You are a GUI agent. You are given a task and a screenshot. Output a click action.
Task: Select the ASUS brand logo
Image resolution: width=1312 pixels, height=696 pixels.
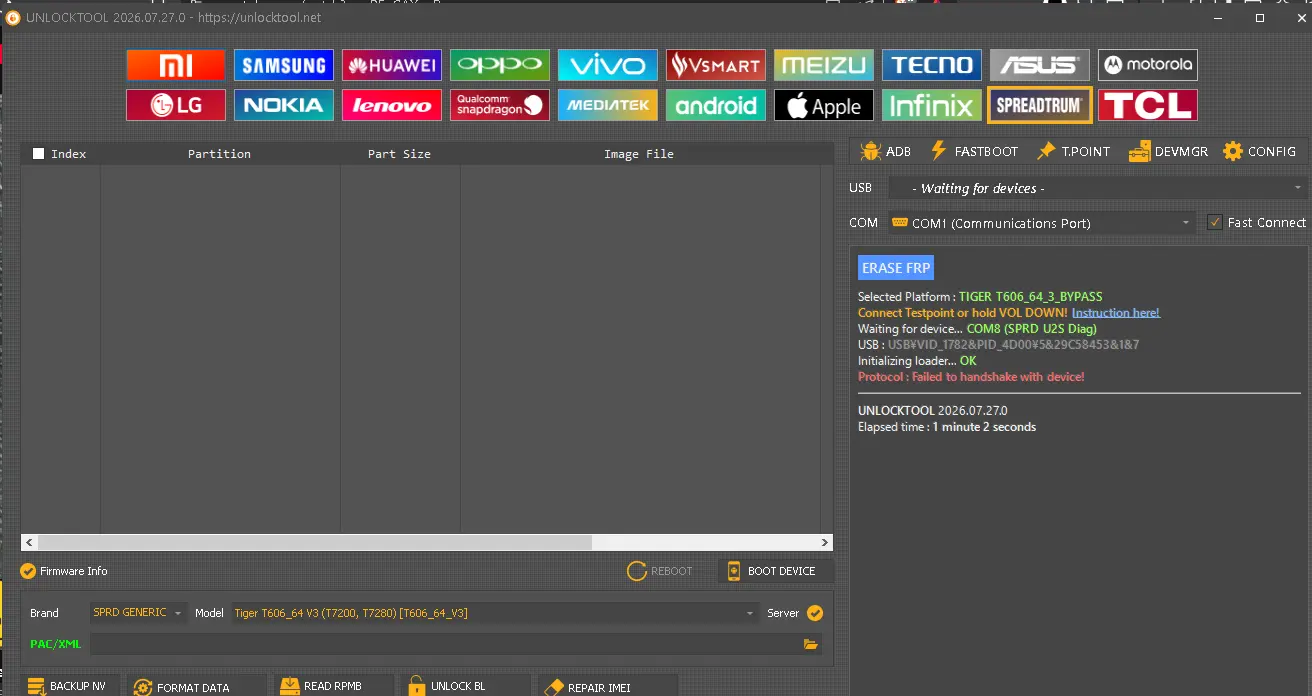[1040, 65]
